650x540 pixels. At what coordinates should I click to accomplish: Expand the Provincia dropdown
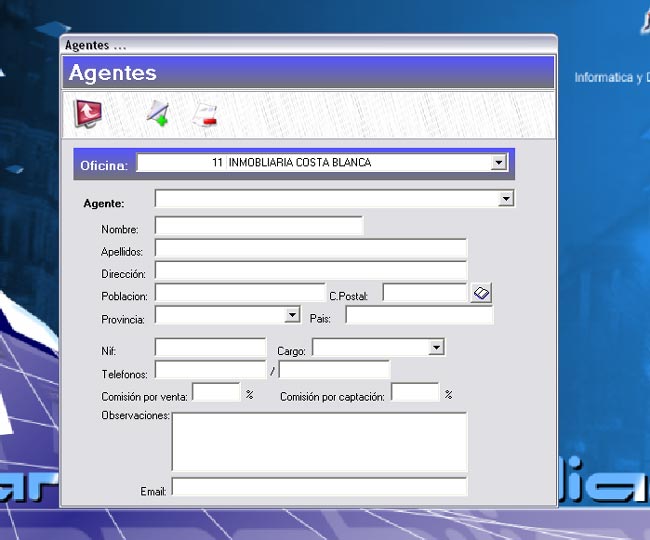click(x=292, y=315)
